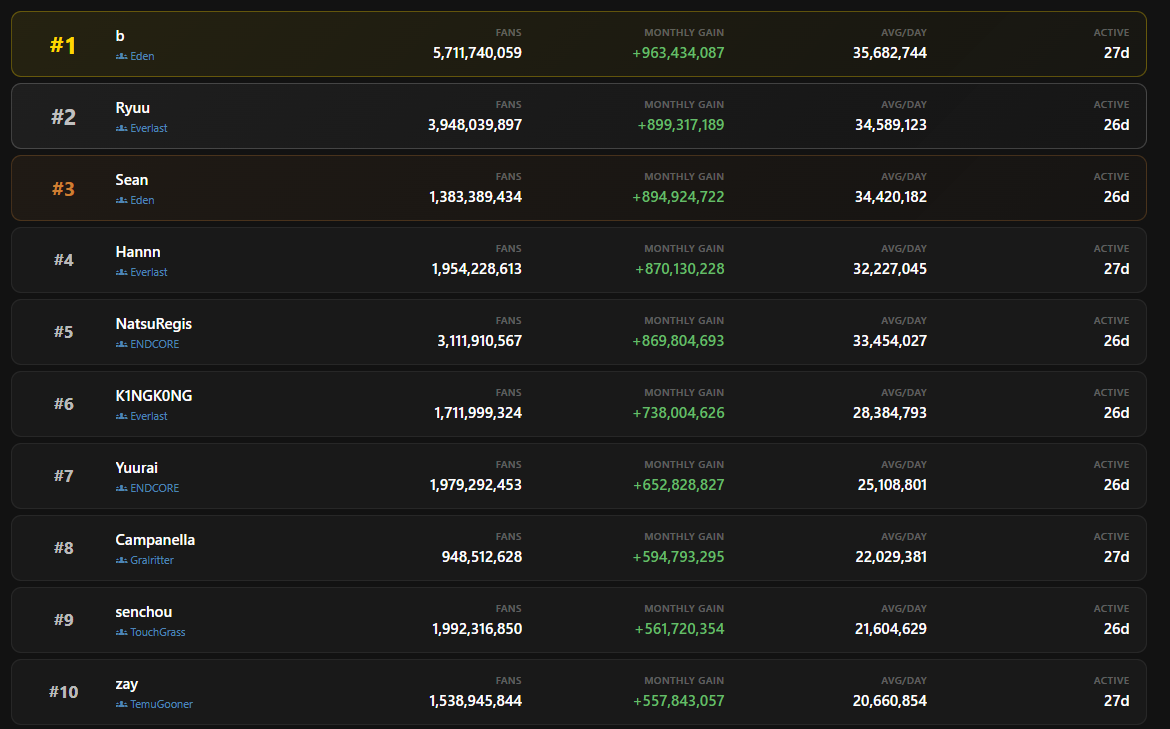Select player name Hannn
Image resolution: width=1170 pixels, height=729 pixels.
[138, 252]
